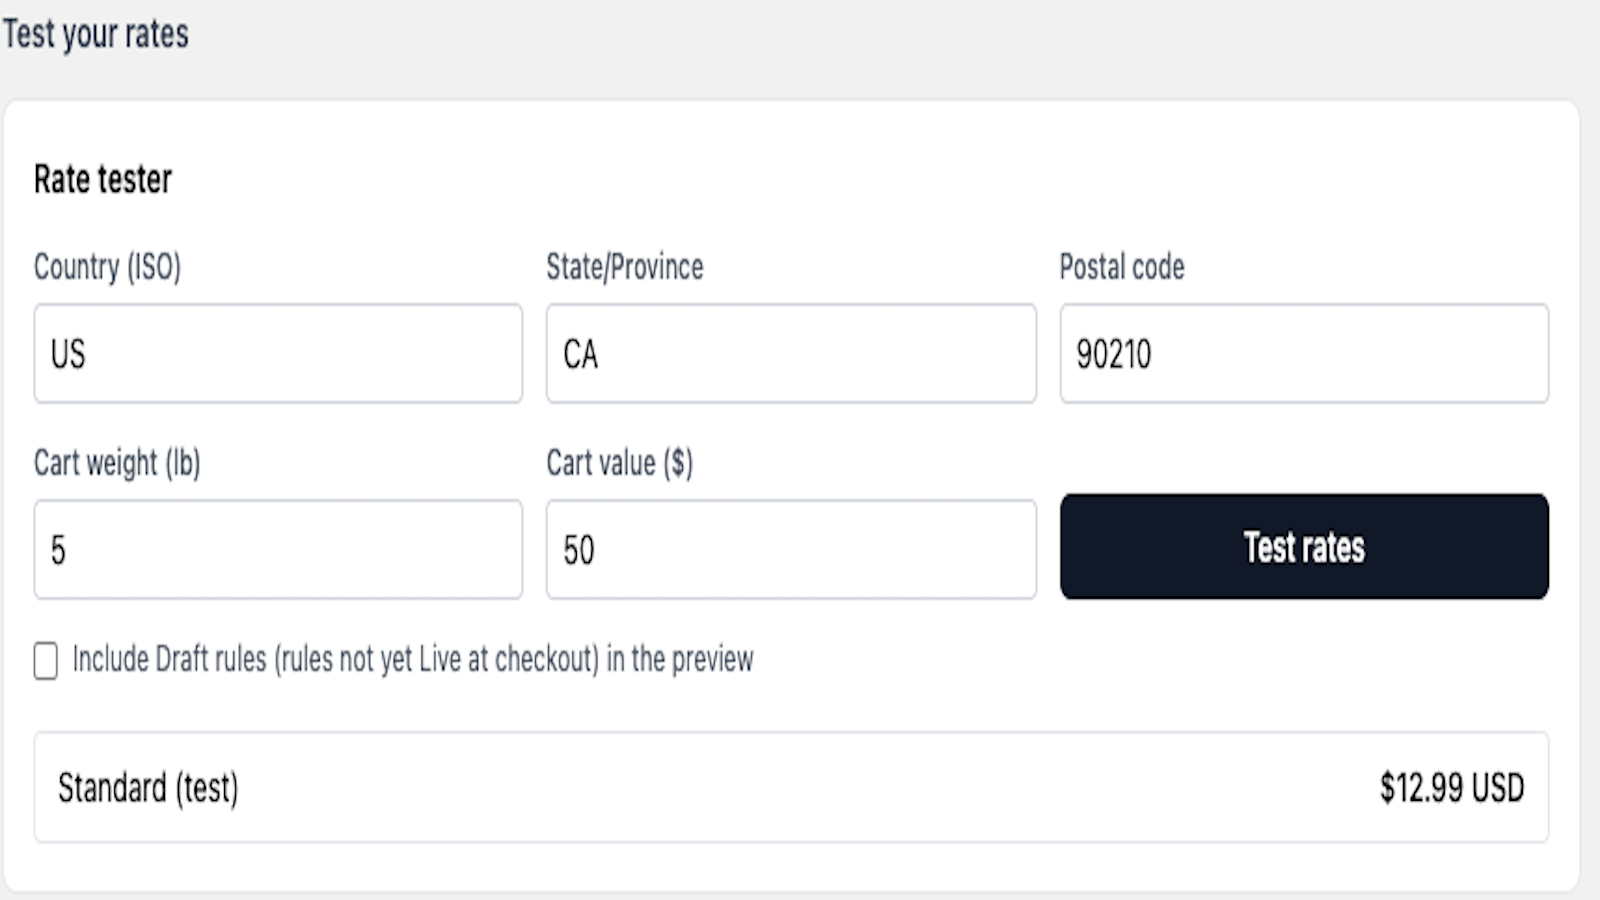The image size is (1600, 900).
Task: Click the Test your rates title
Action: [x=95, y=34]
